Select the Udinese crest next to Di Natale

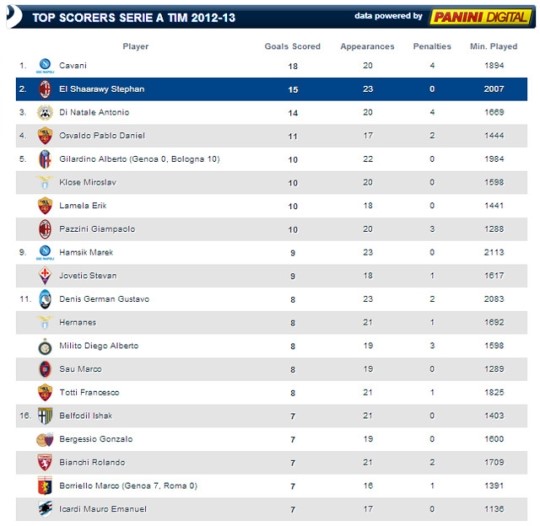point(45,113)
